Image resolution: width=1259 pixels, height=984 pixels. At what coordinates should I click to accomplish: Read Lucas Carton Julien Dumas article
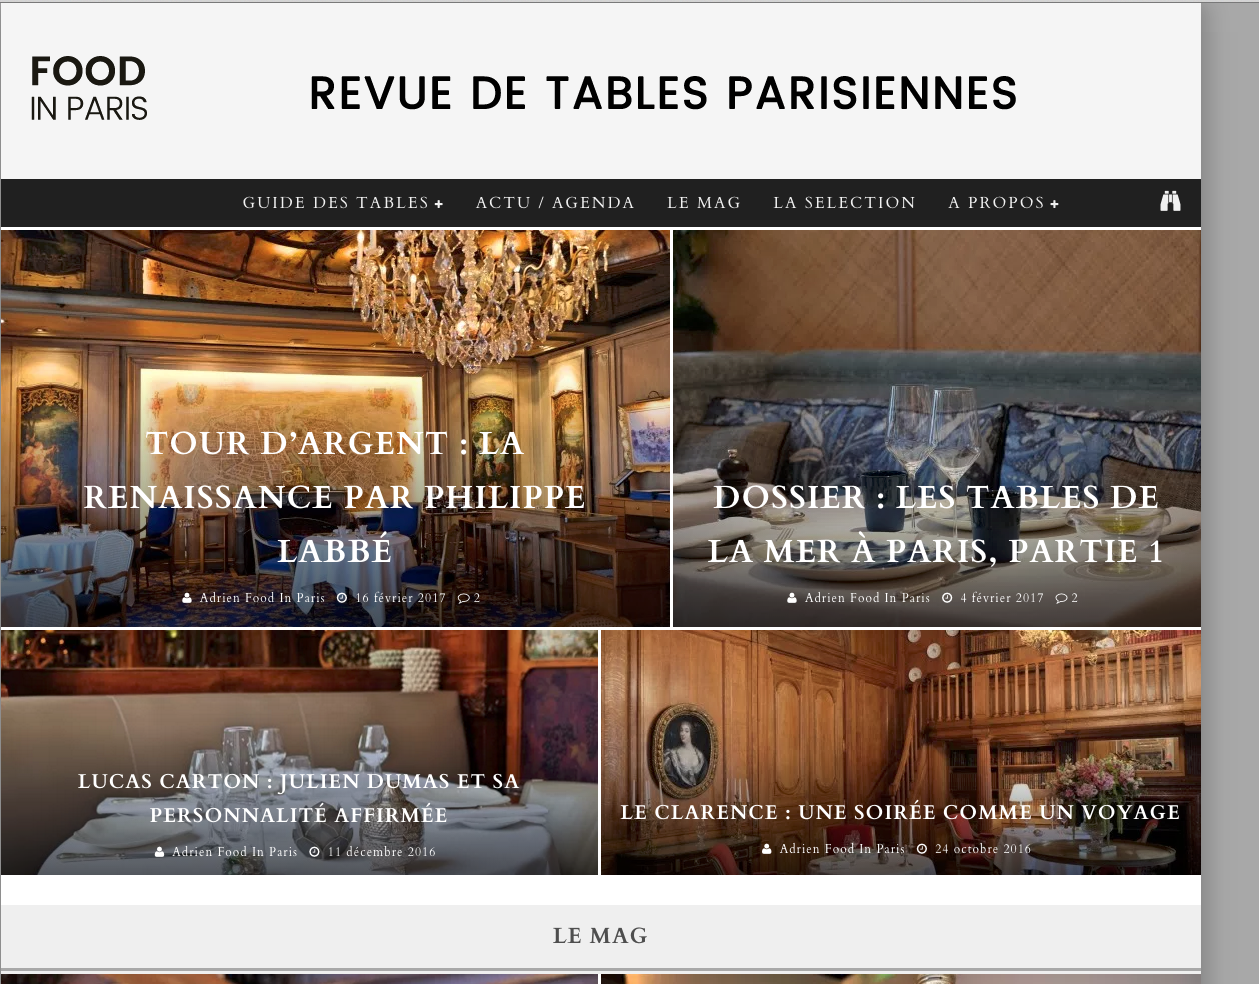(299, 798)
